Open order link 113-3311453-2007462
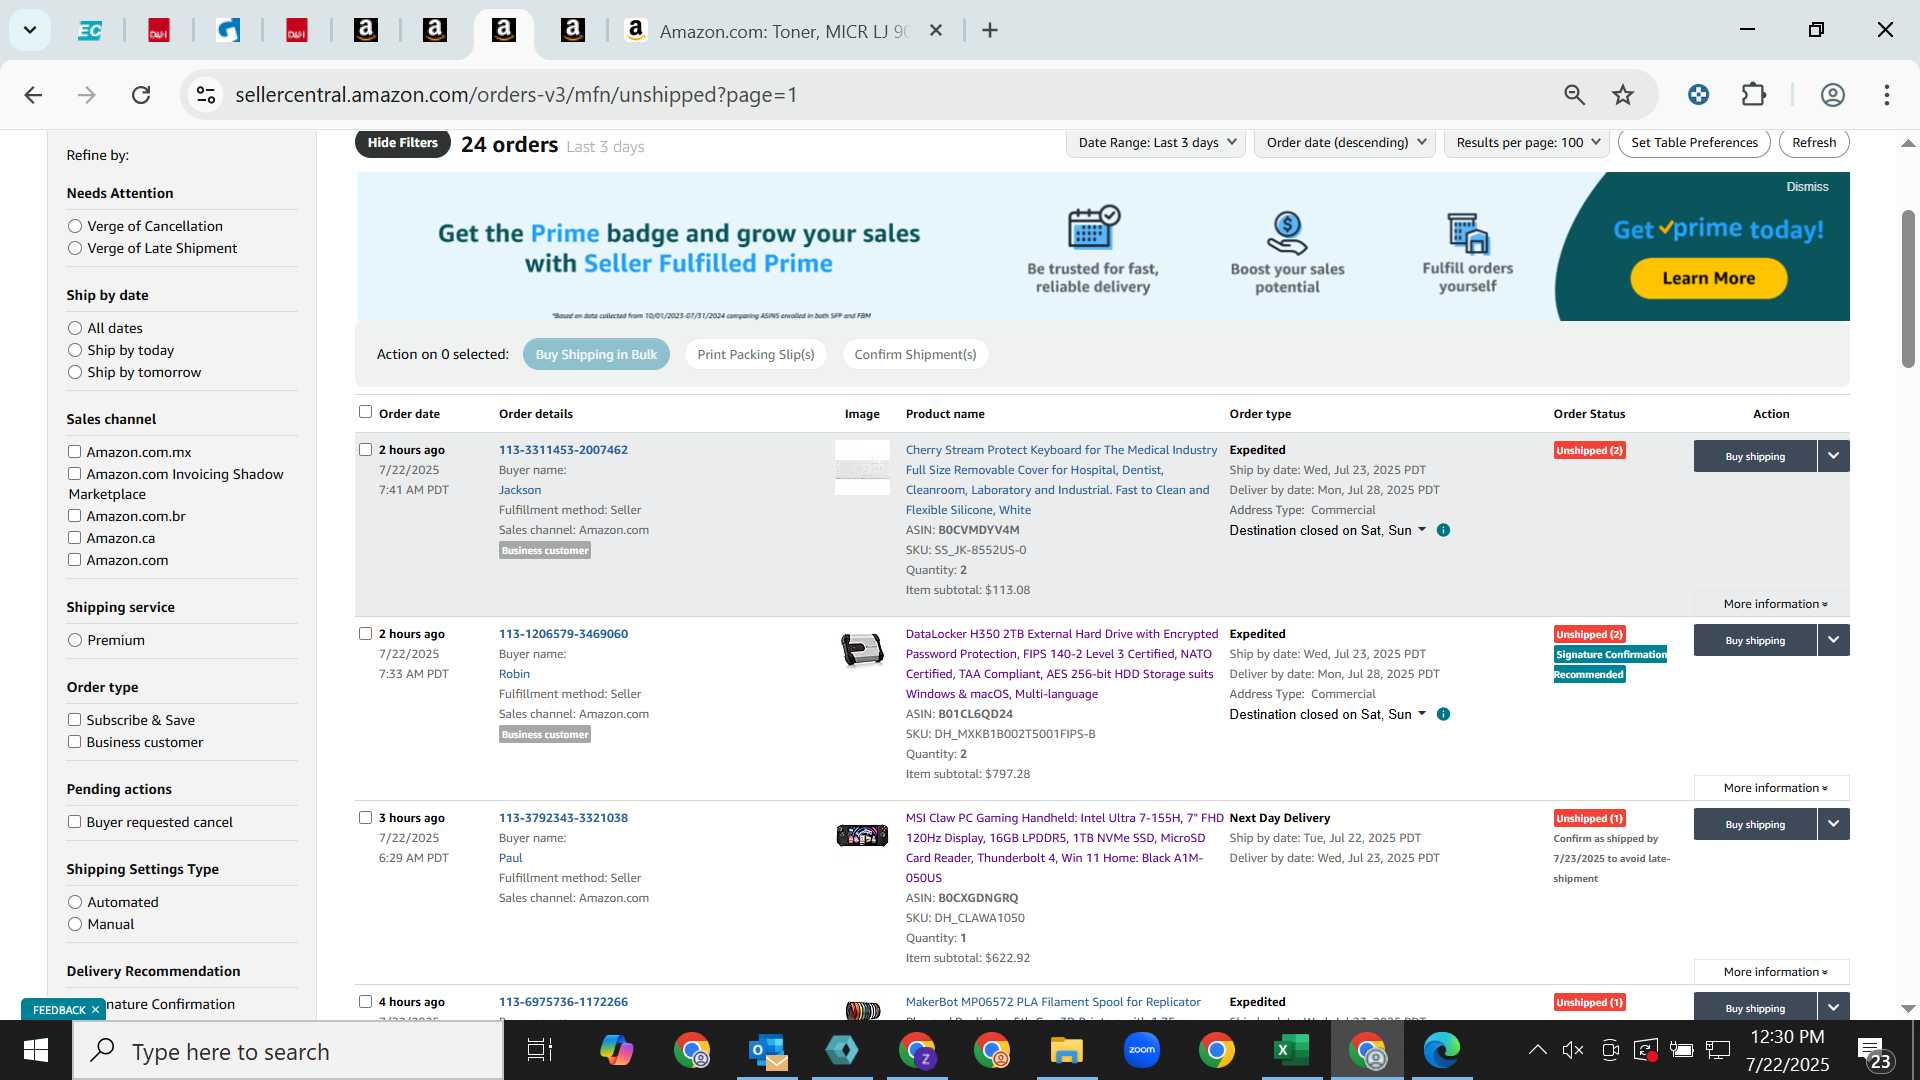This screenshot has height=1080, width=1920. 563,450
